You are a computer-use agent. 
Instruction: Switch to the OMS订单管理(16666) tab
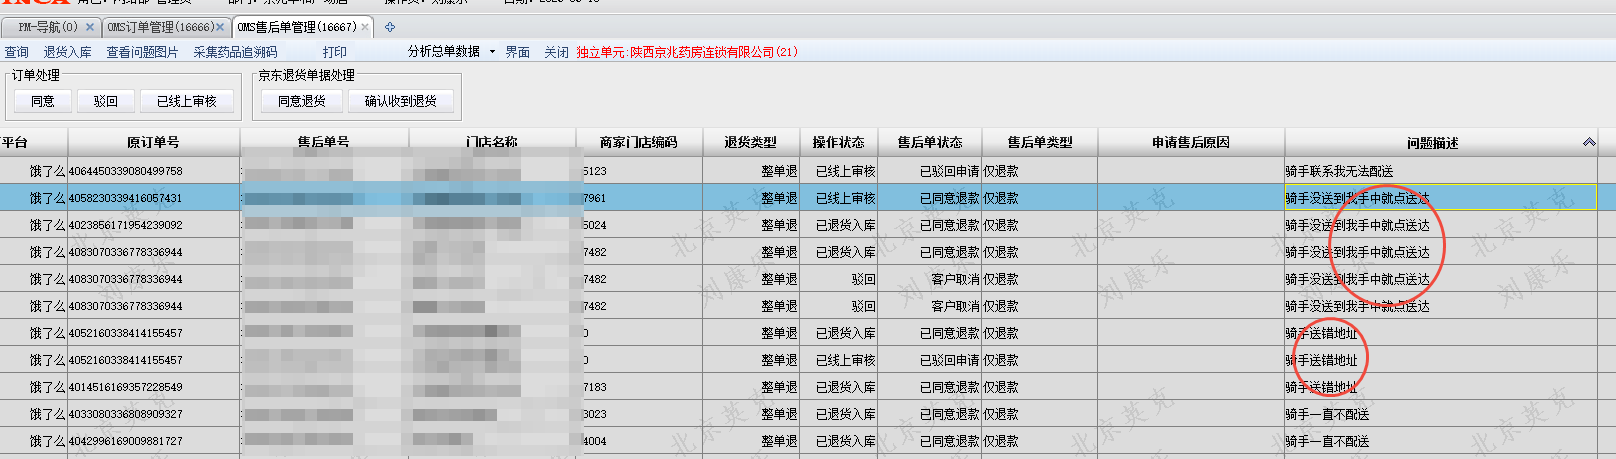coord(160,27)
